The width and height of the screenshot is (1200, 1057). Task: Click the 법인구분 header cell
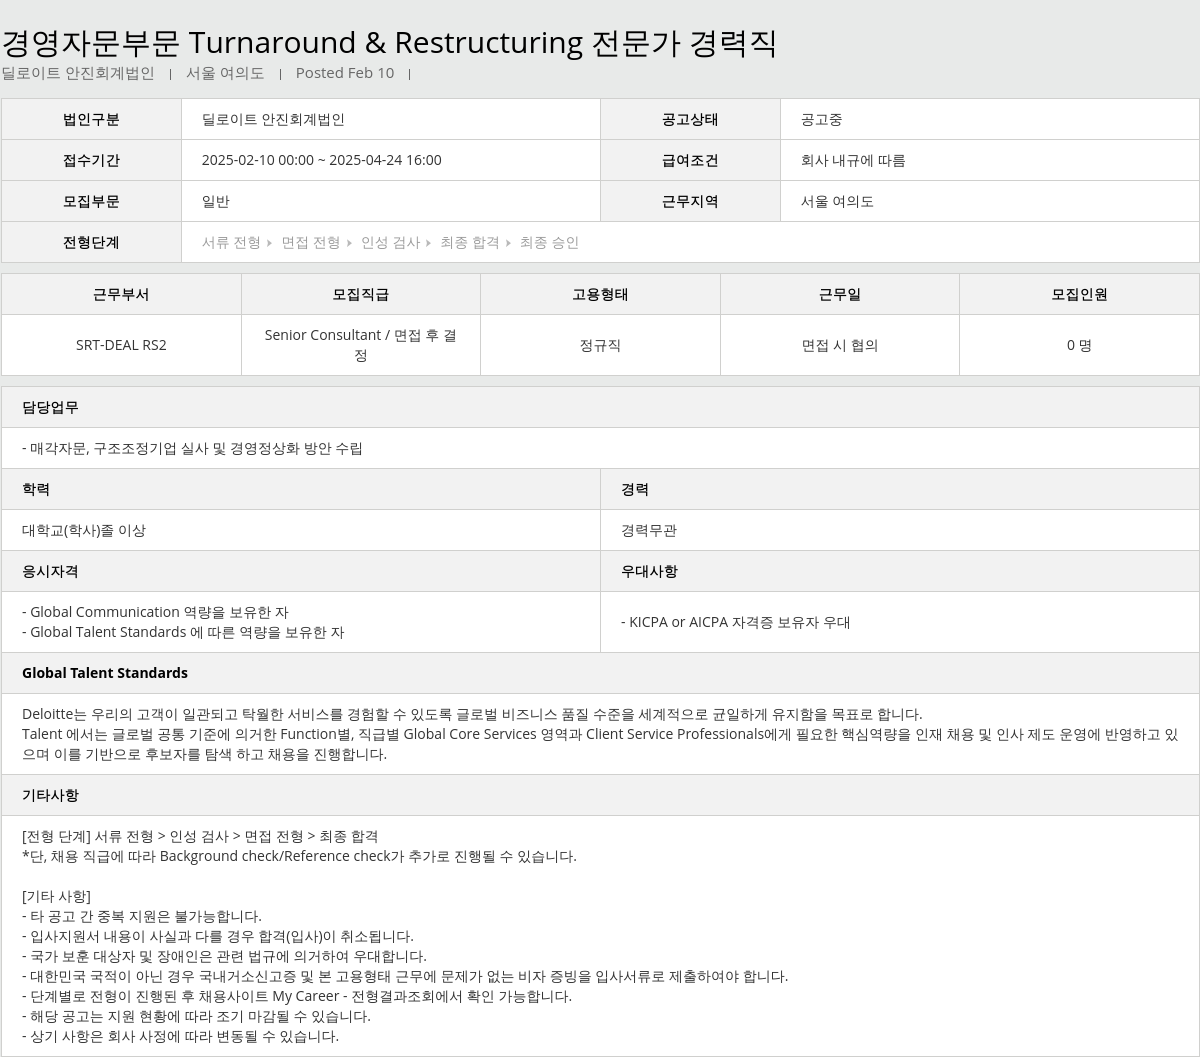(91, 119)
